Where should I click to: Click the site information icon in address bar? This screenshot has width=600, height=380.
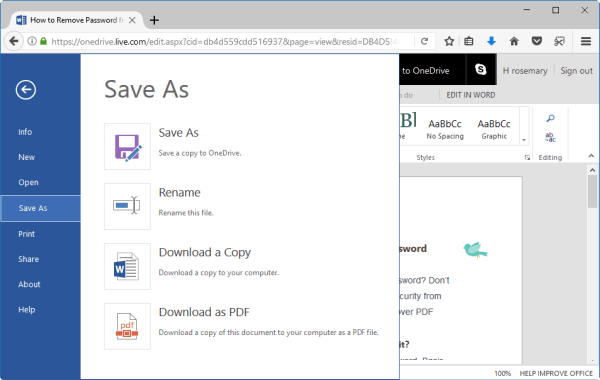pos(32,41)
